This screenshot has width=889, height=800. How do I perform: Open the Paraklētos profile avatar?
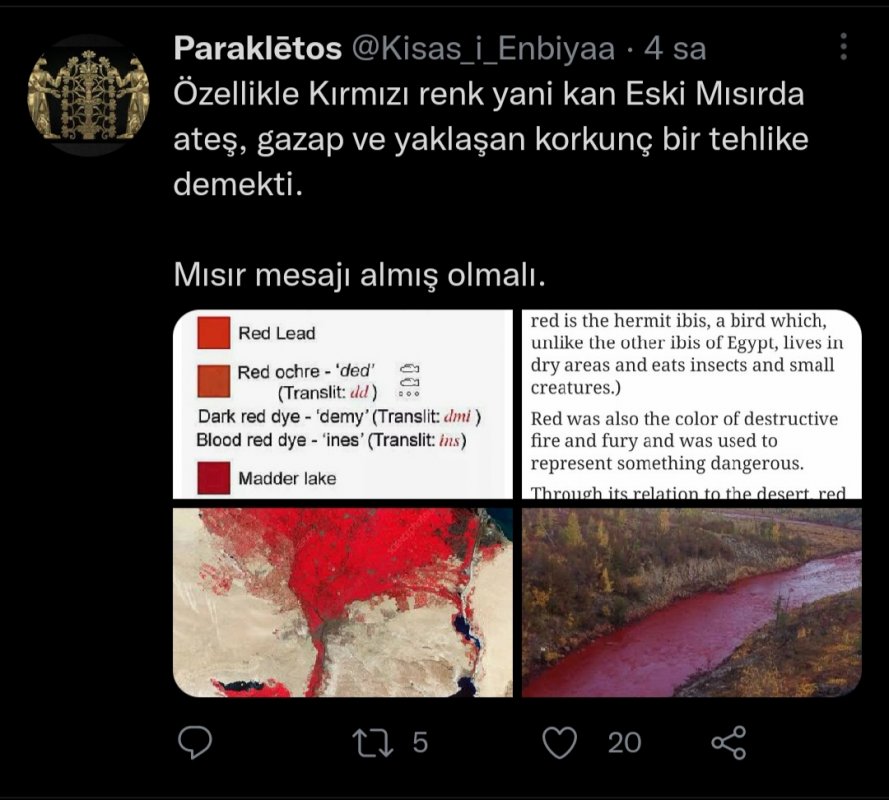(x=88, y=95)
